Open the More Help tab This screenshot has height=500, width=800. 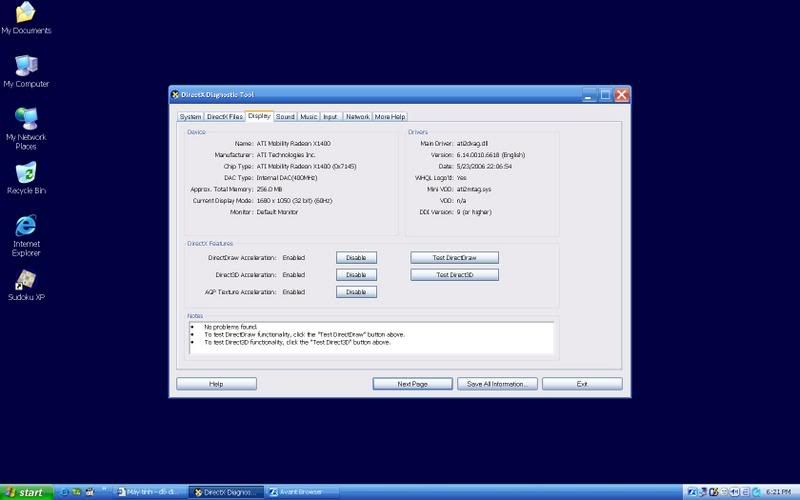coord(390,117)
